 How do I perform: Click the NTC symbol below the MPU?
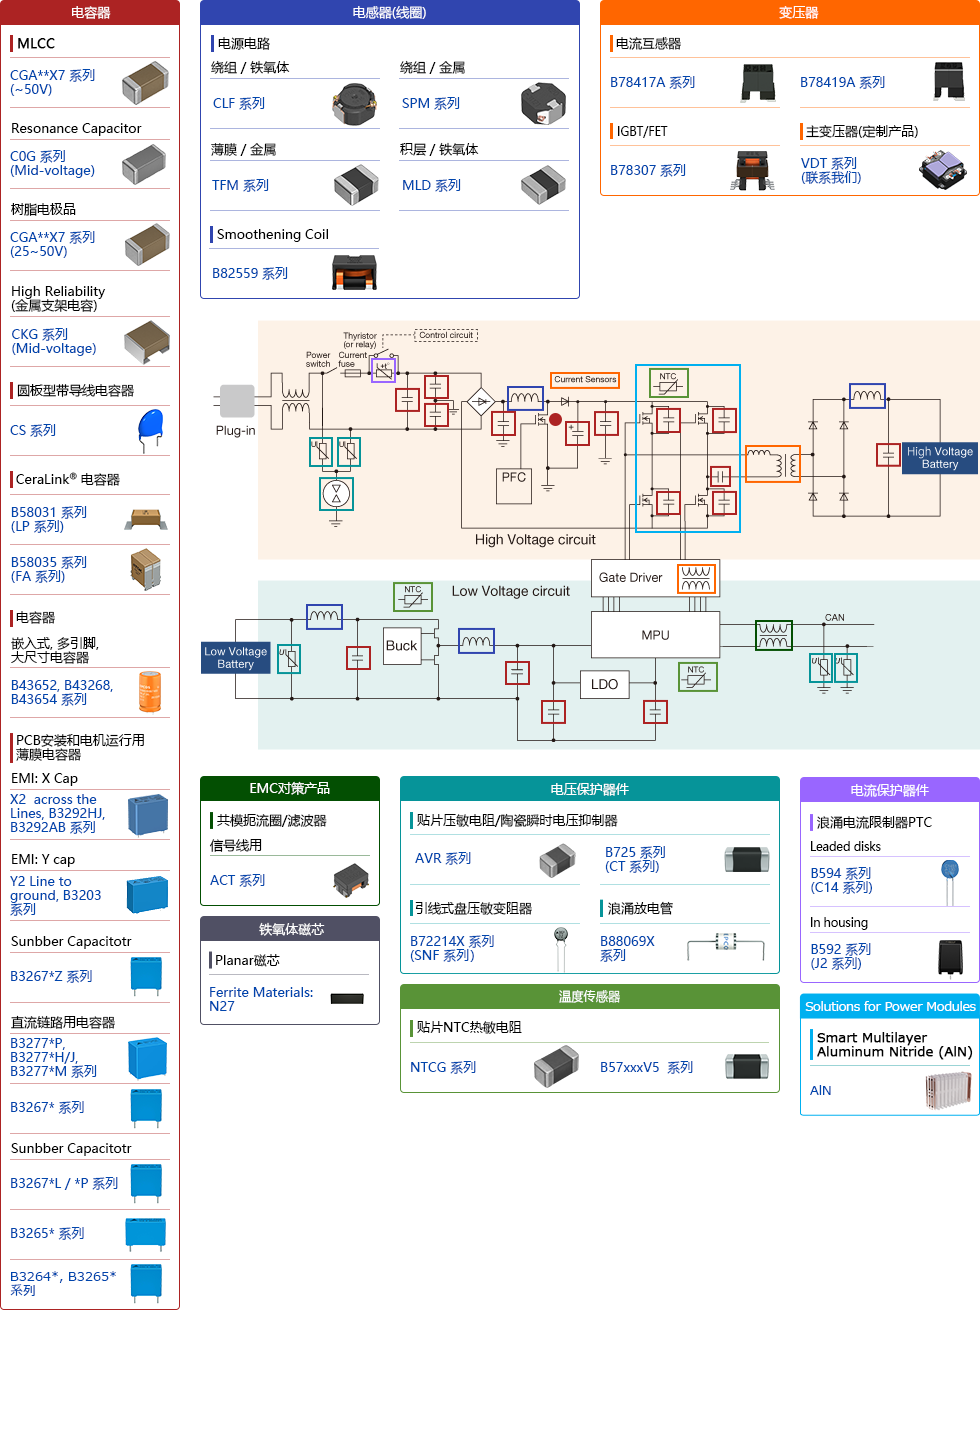(696, 677)
